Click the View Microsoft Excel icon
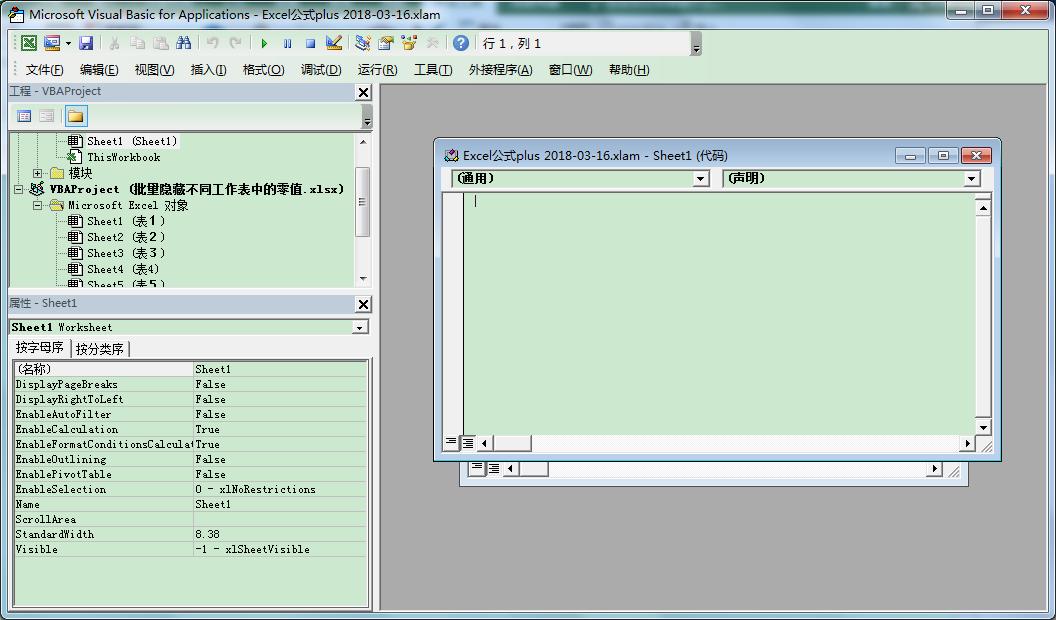 [x=29, y=43]
